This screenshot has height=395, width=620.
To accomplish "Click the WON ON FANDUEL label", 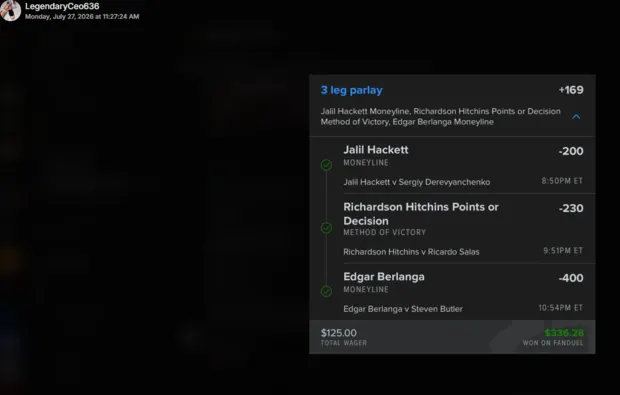I will click(553, 343).
